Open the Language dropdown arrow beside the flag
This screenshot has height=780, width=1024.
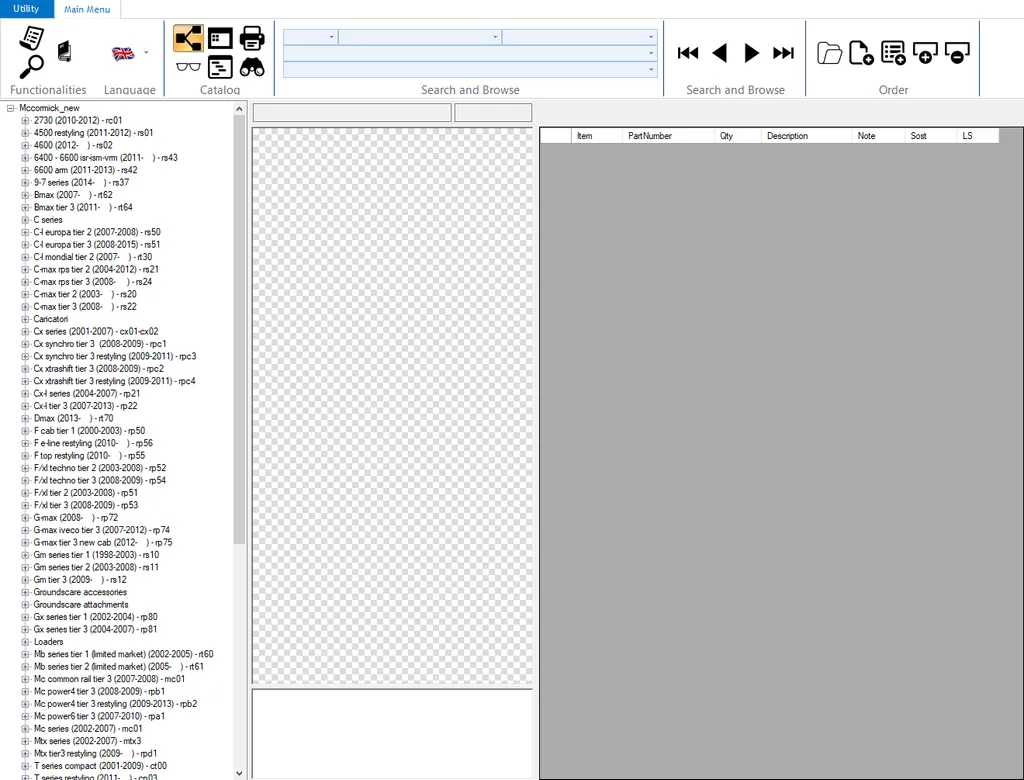pyautogui.click(x=146, y=53)
